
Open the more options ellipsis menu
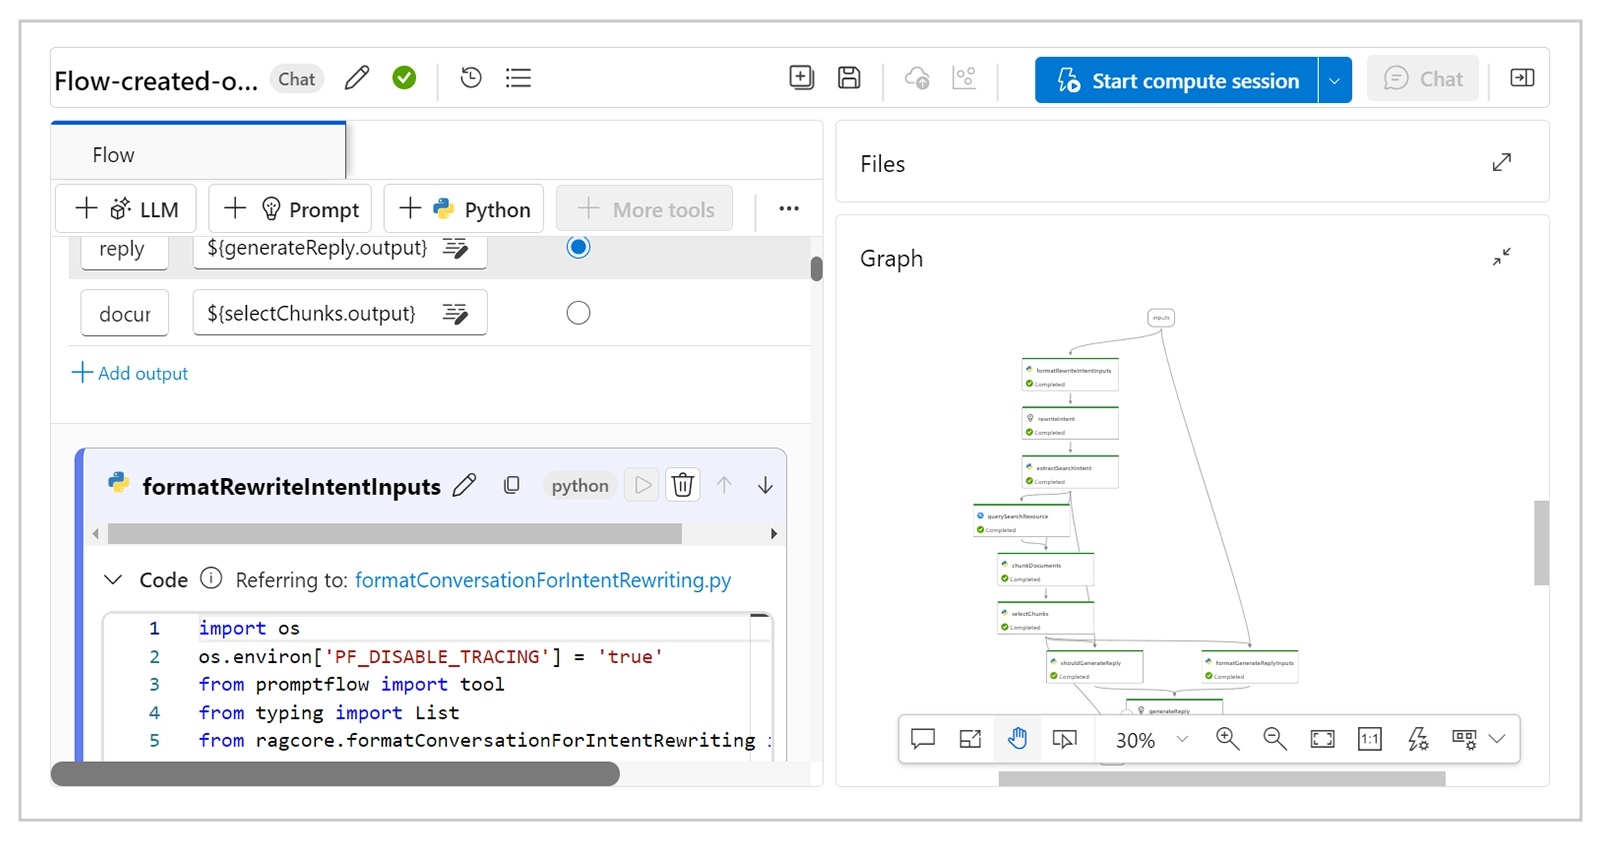(789, 209)
